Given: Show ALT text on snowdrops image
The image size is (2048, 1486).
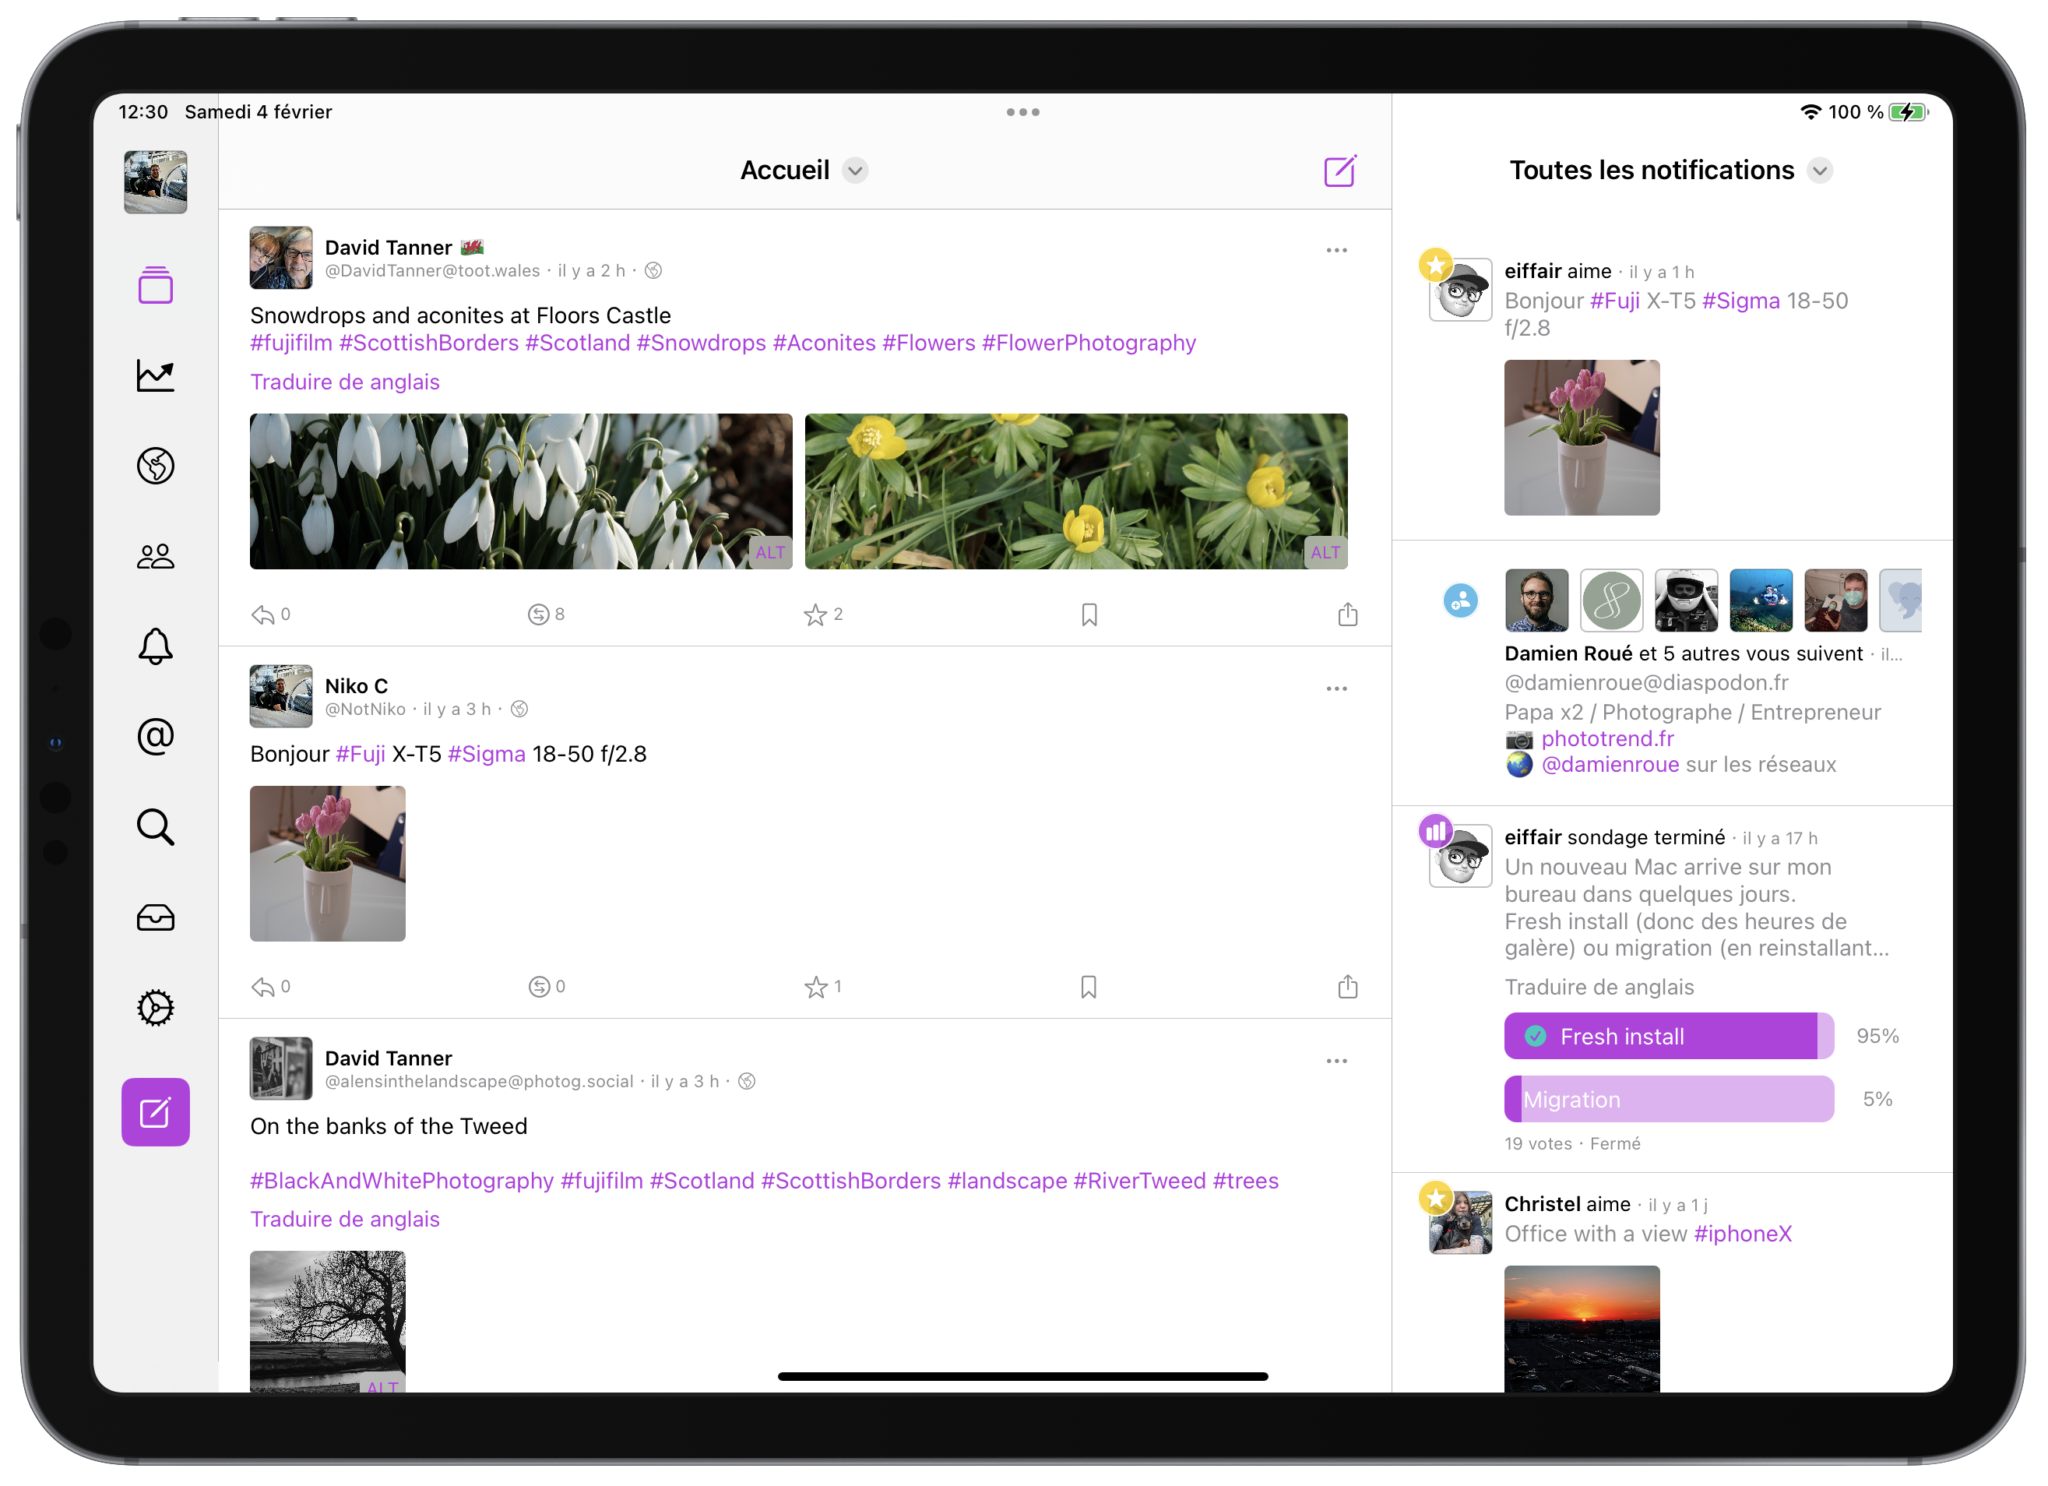Looking at the screenshot, I should point(770,552).
